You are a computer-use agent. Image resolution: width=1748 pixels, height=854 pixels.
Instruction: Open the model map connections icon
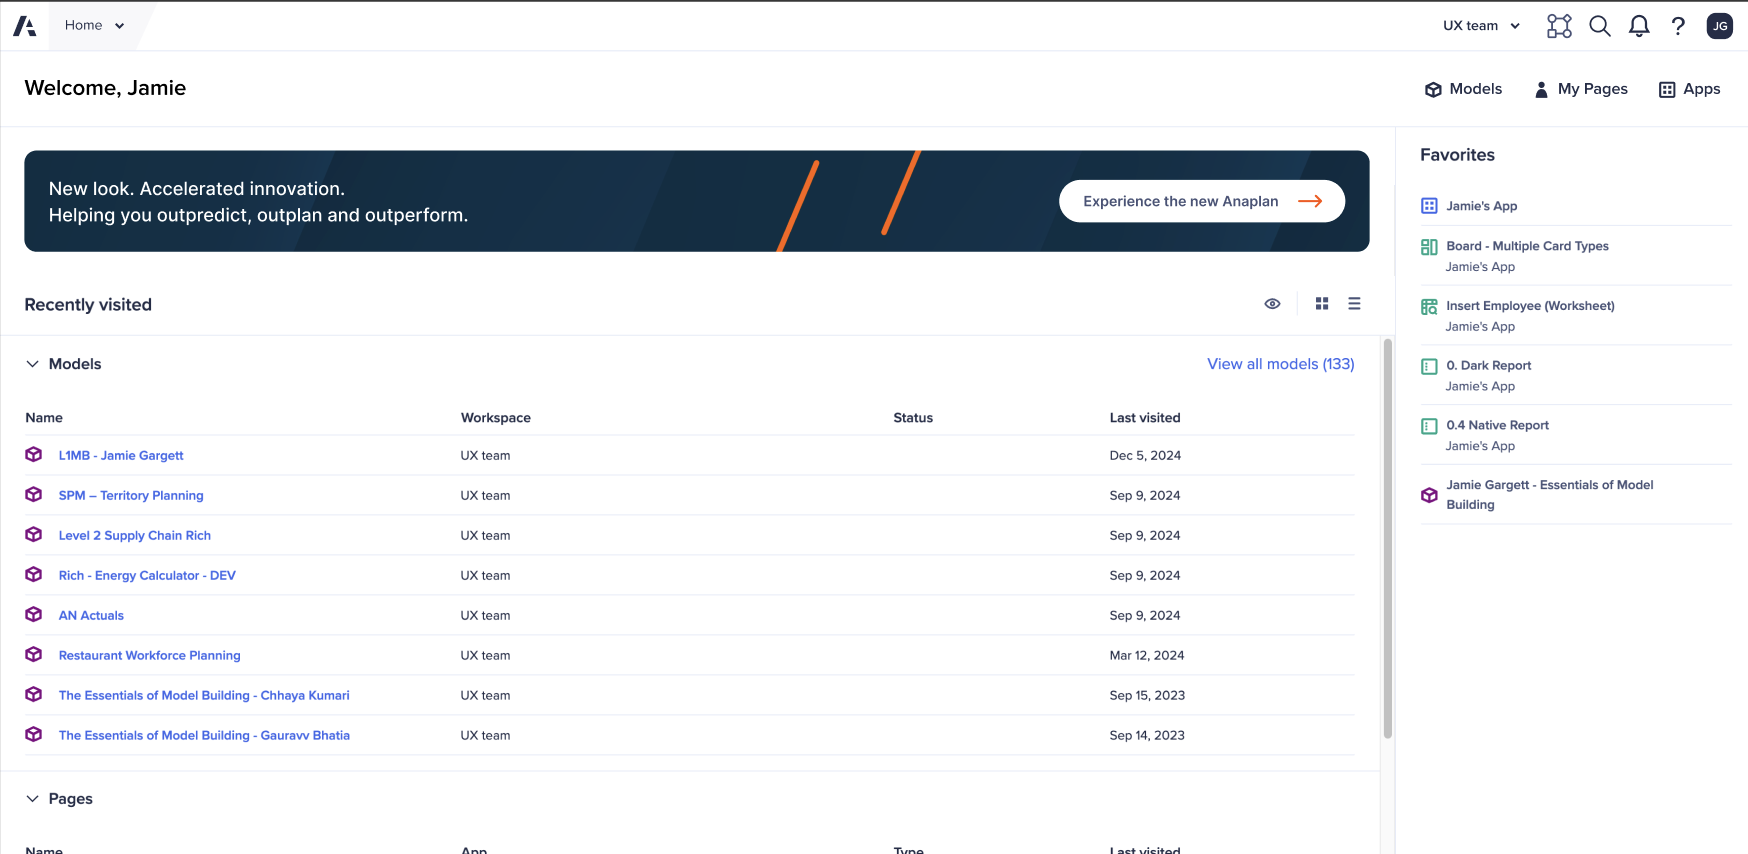tap(1559, 26)
